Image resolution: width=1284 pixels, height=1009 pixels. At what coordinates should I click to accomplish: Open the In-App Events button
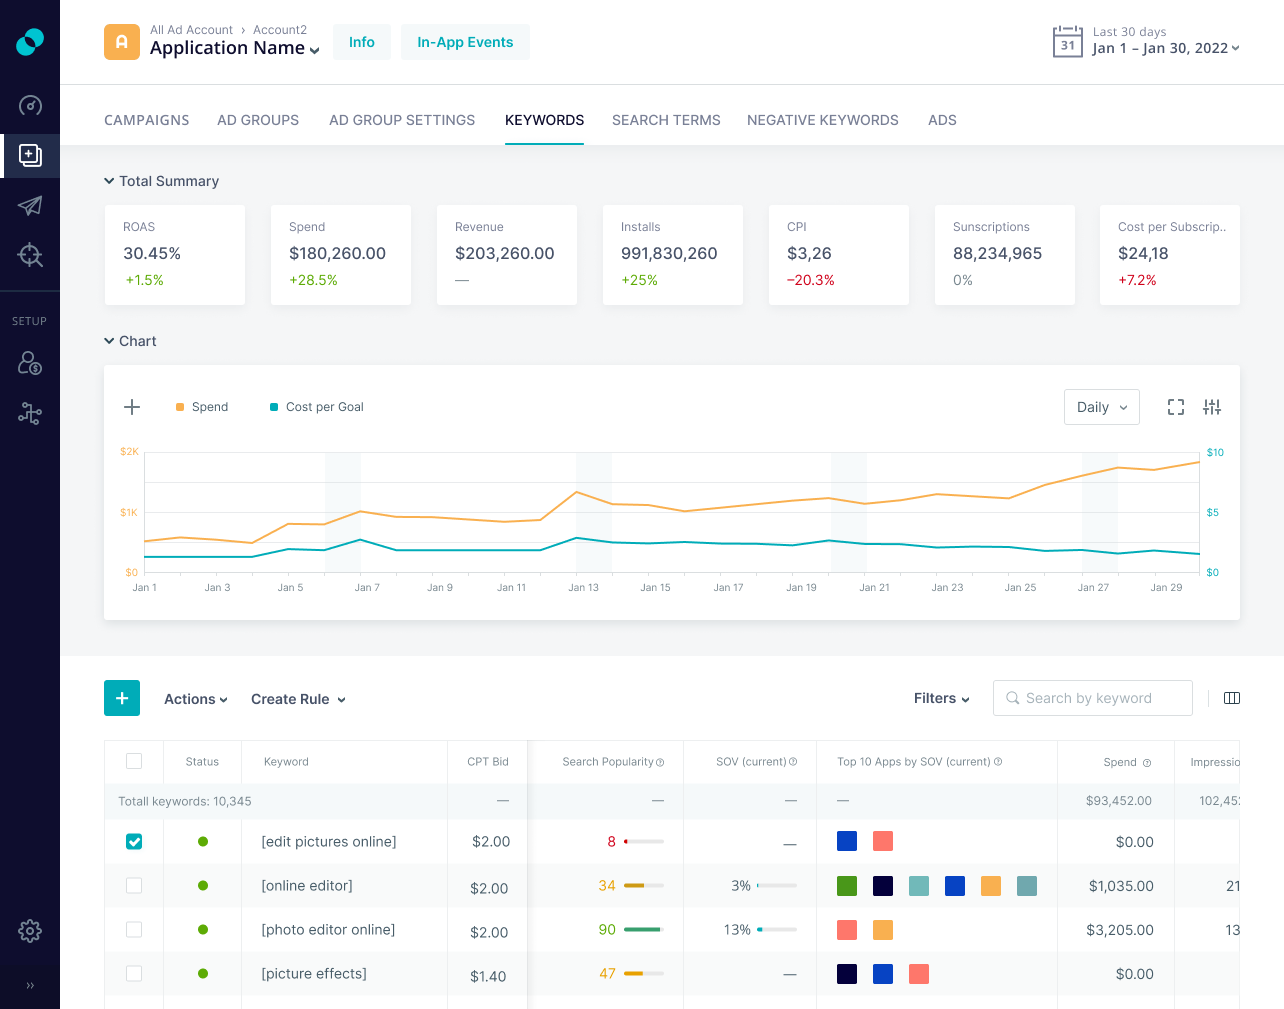(465, 42)
